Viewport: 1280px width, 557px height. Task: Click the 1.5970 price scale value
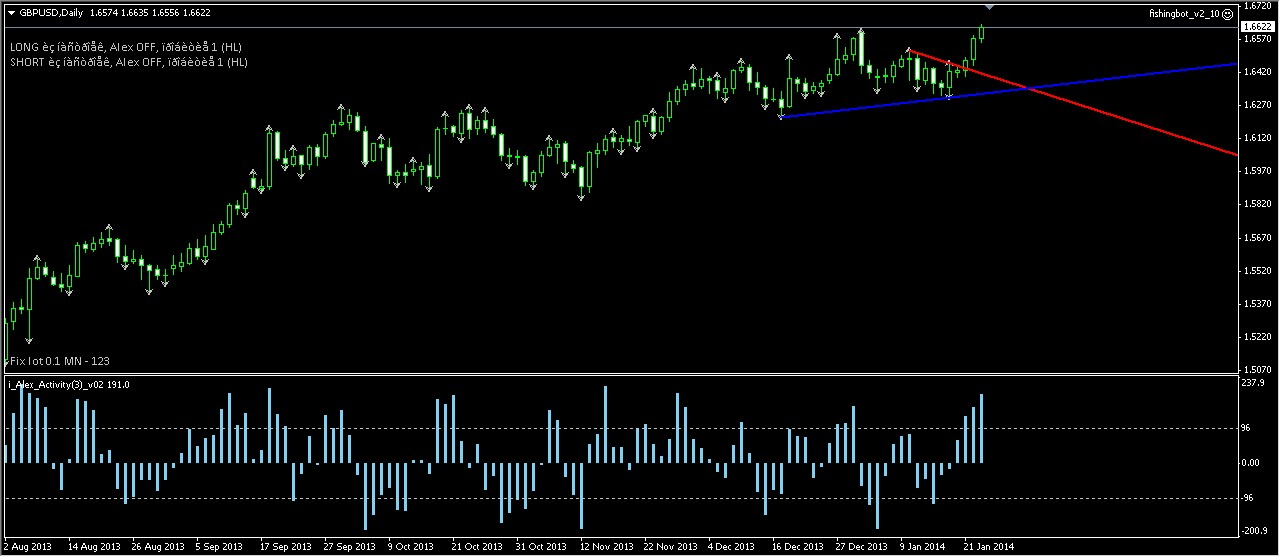tap(1256, 171)
